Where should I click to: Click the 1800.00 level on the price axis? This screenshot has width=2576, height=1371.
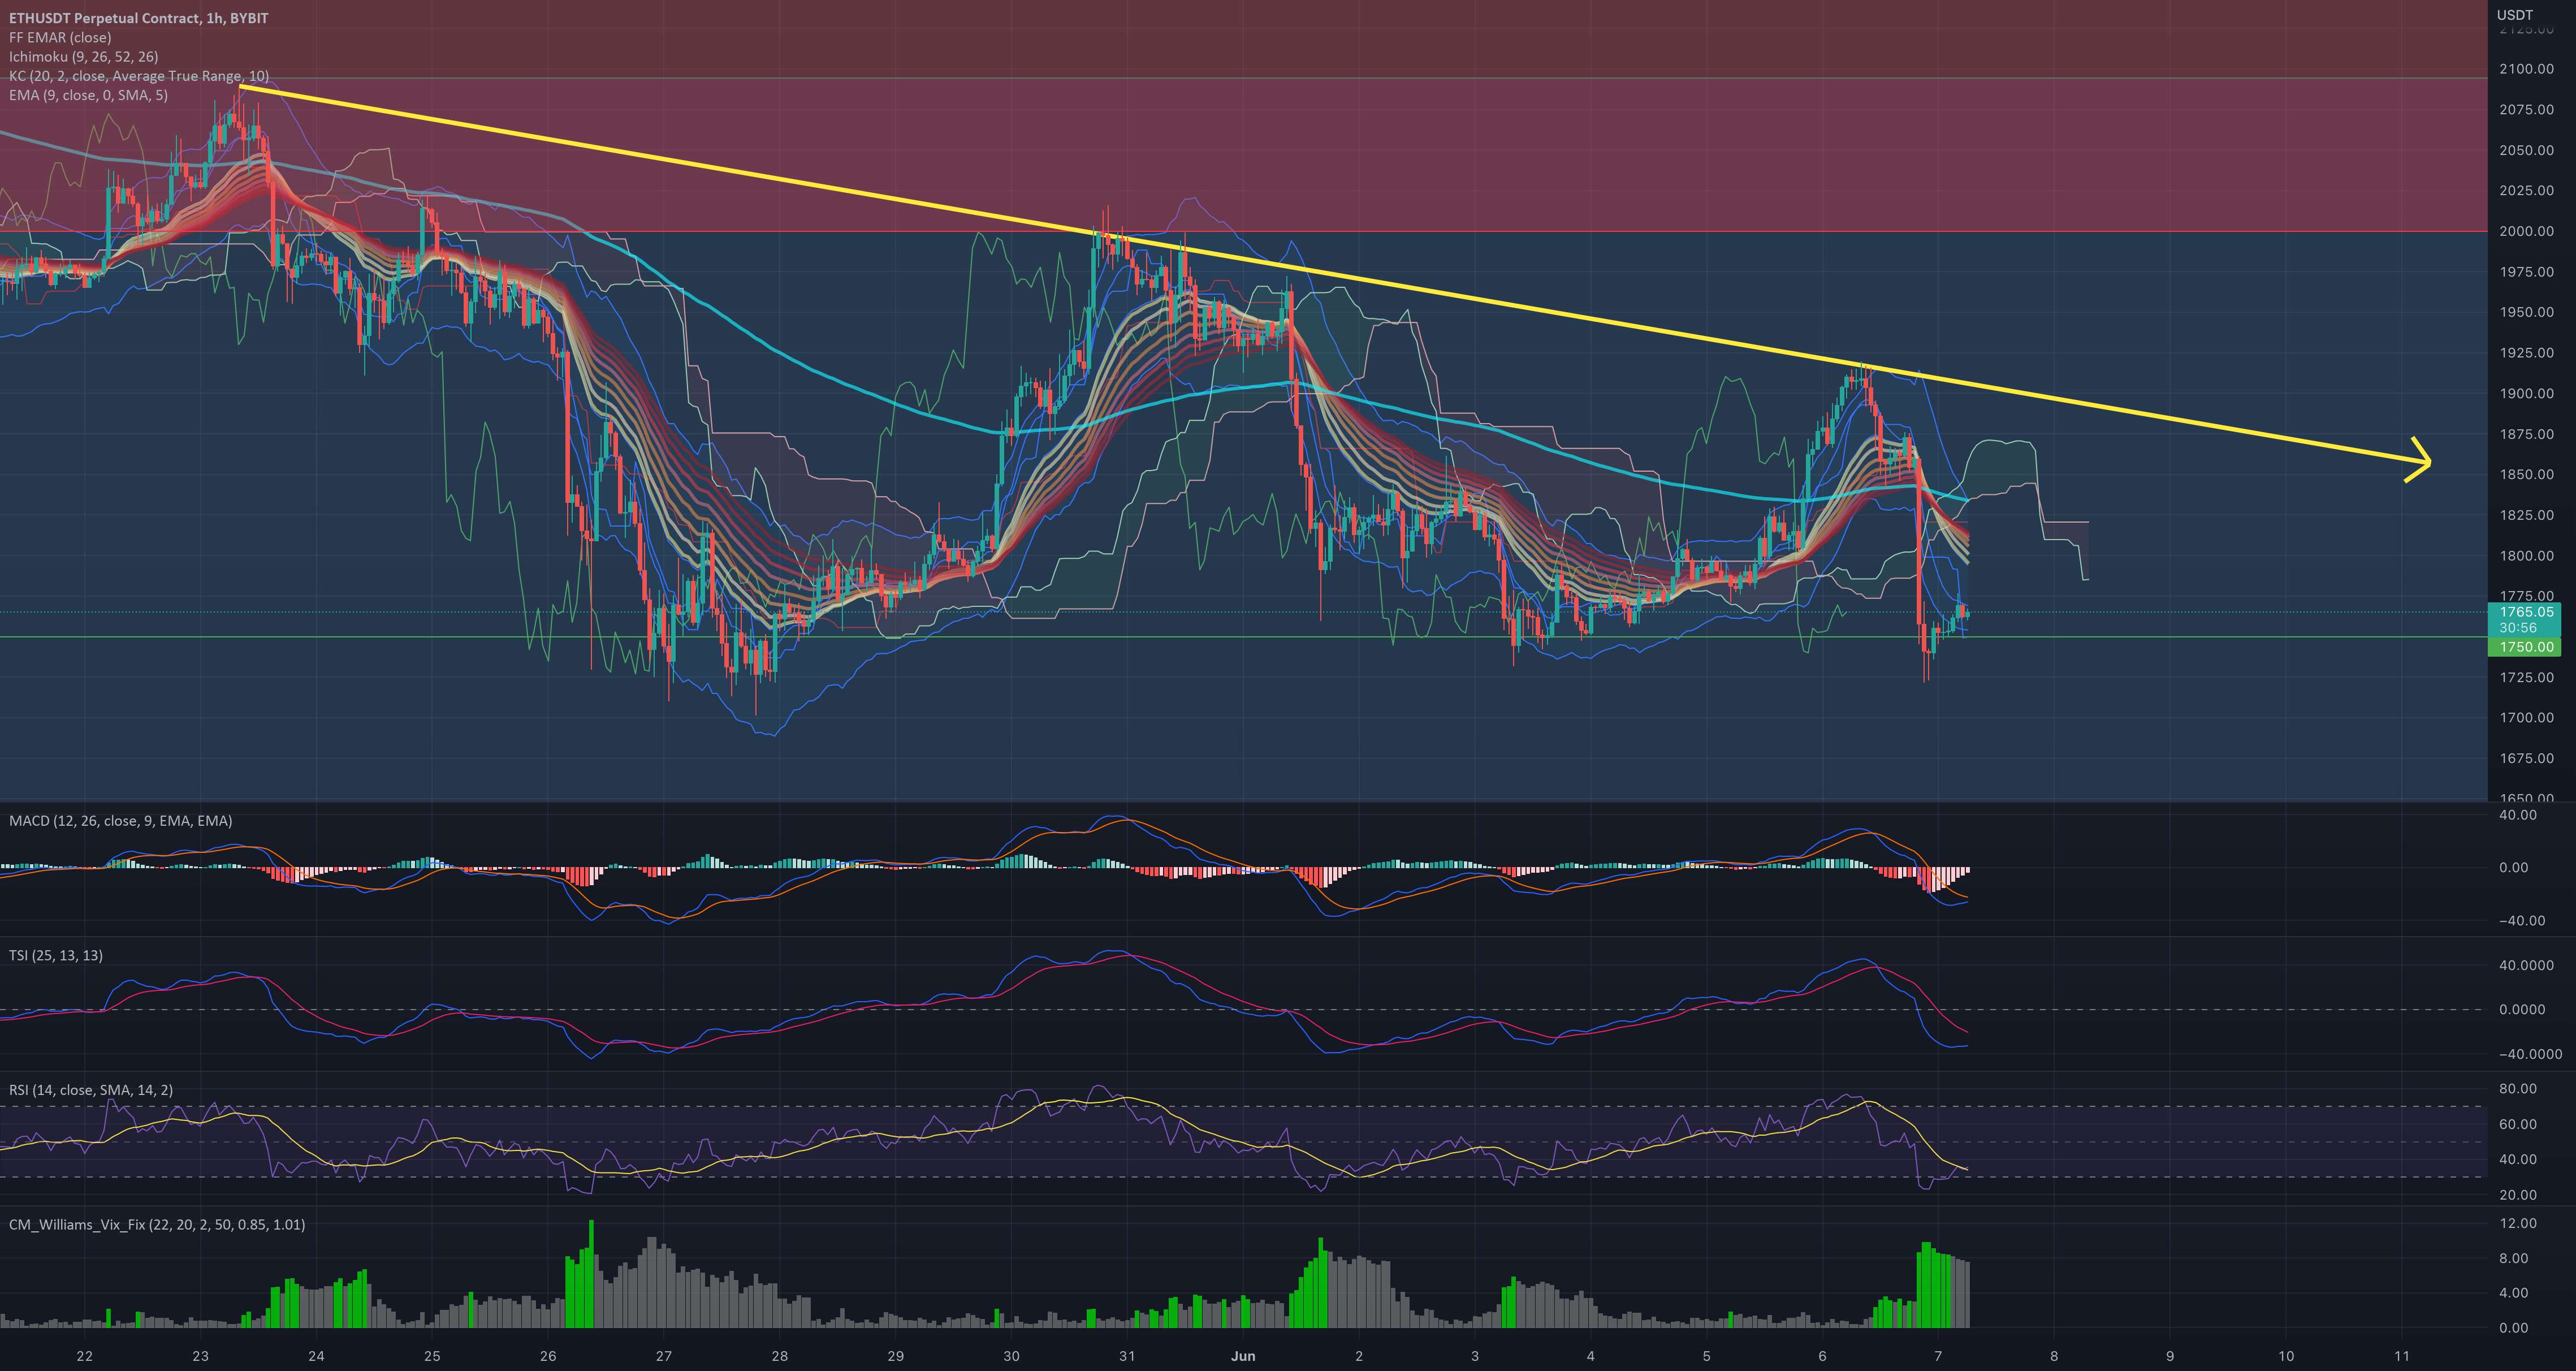(2526, 555)
